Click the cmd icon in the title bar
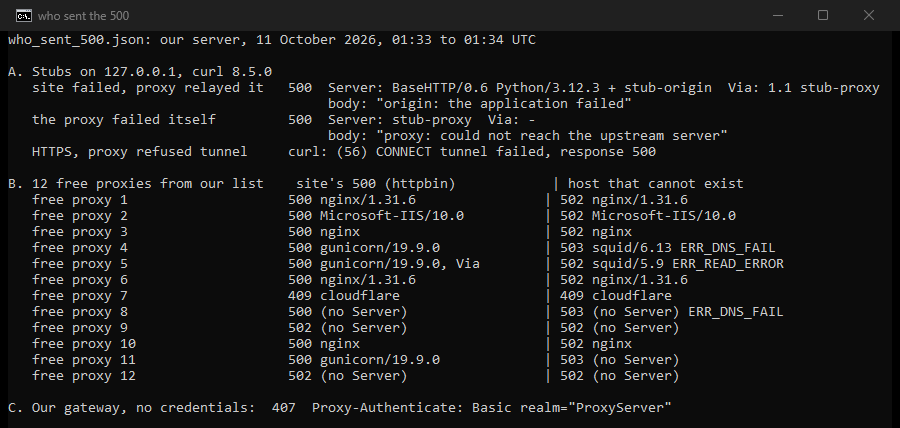900x428 pixels. tap(24, 15)
